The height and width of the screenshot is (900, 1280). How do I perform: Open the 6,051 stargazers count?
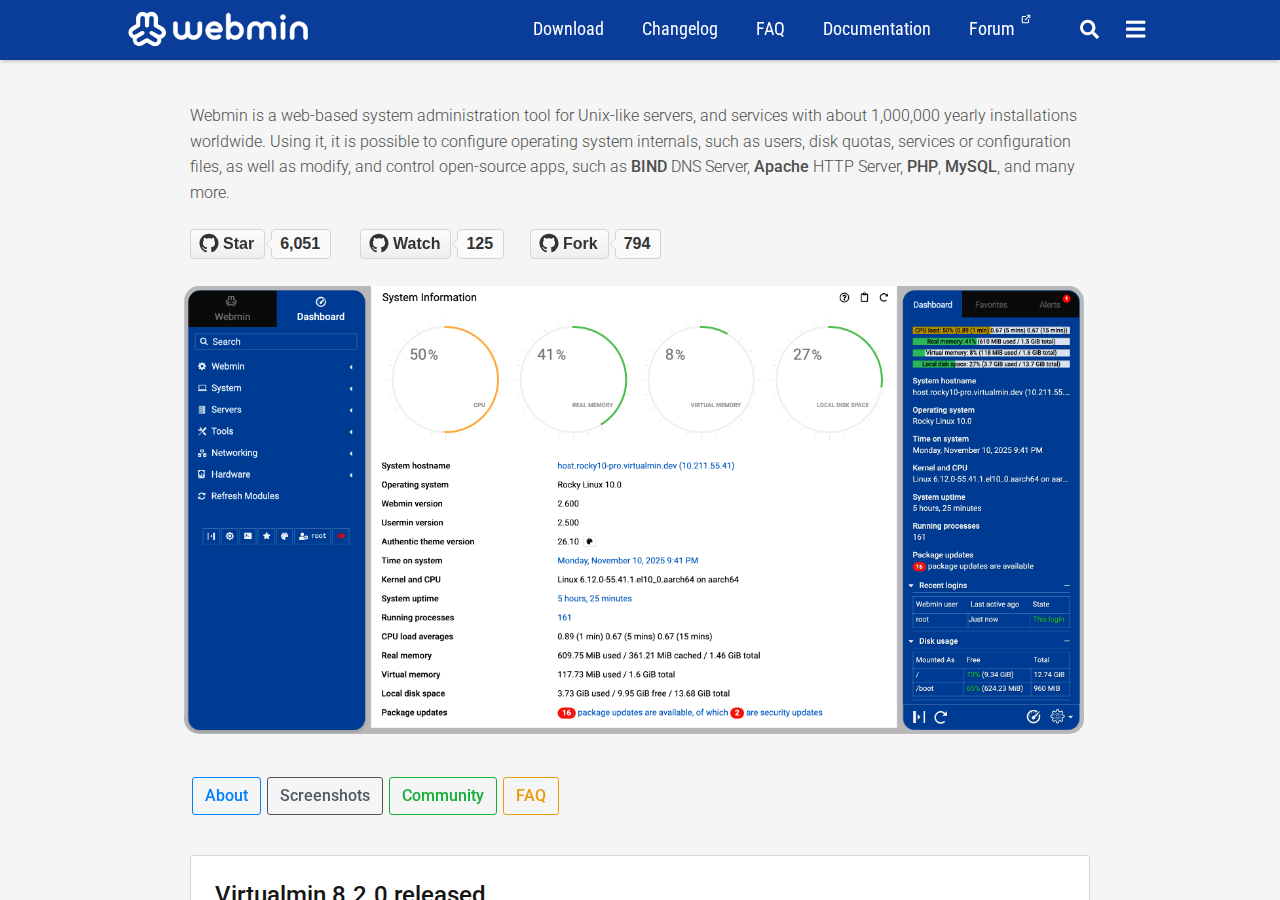[300, 244]
